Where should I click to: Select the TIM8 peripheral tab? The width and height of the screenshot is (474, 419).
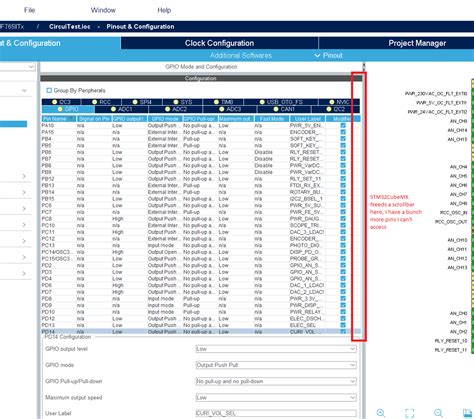click(x=223, y=102)
